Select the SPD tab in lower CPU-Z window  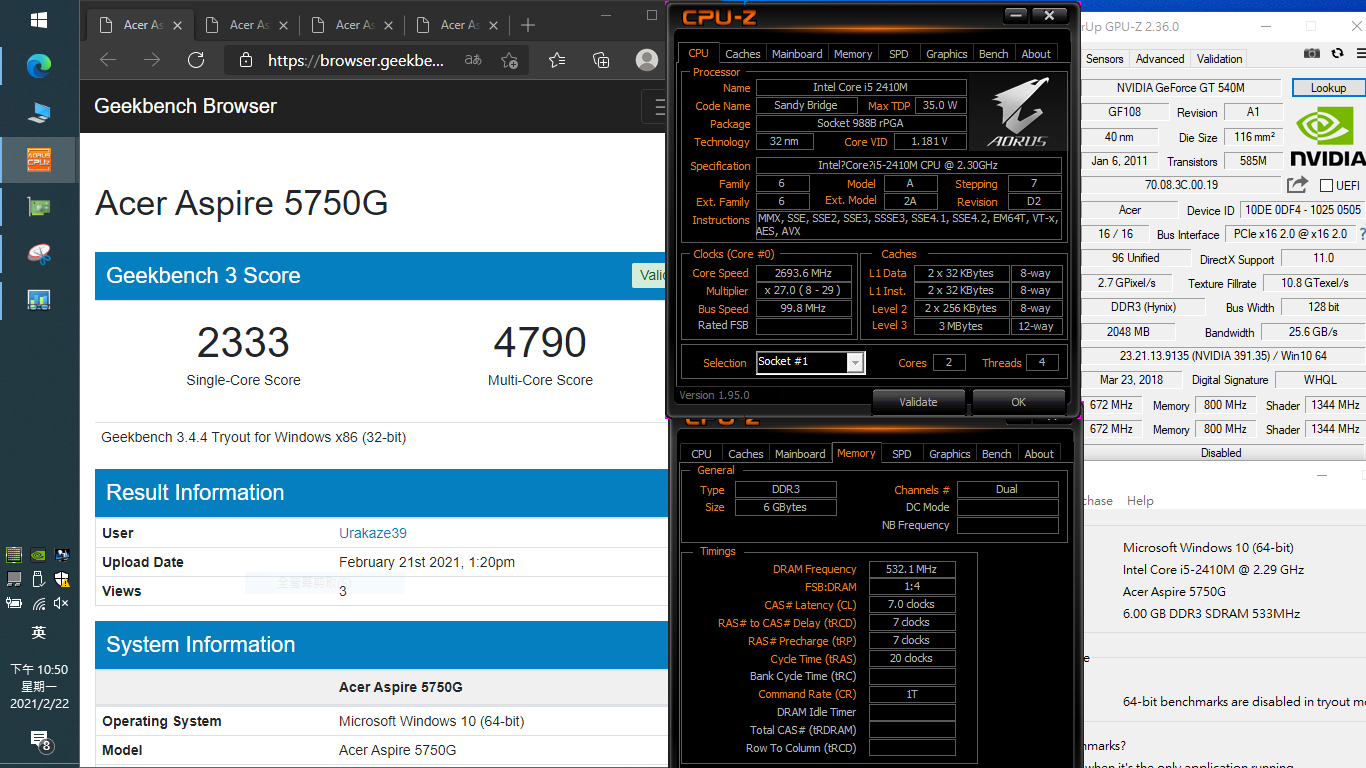[902, 454]
